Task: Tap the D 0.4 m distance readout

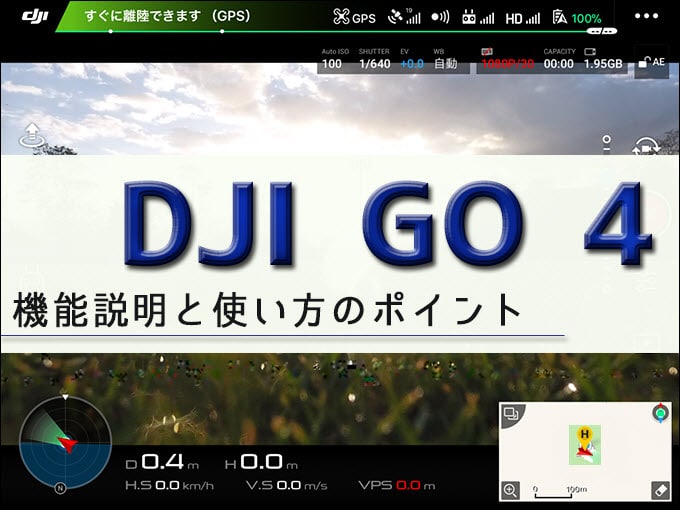Action: pyautogui.click(x=162, y=463)
